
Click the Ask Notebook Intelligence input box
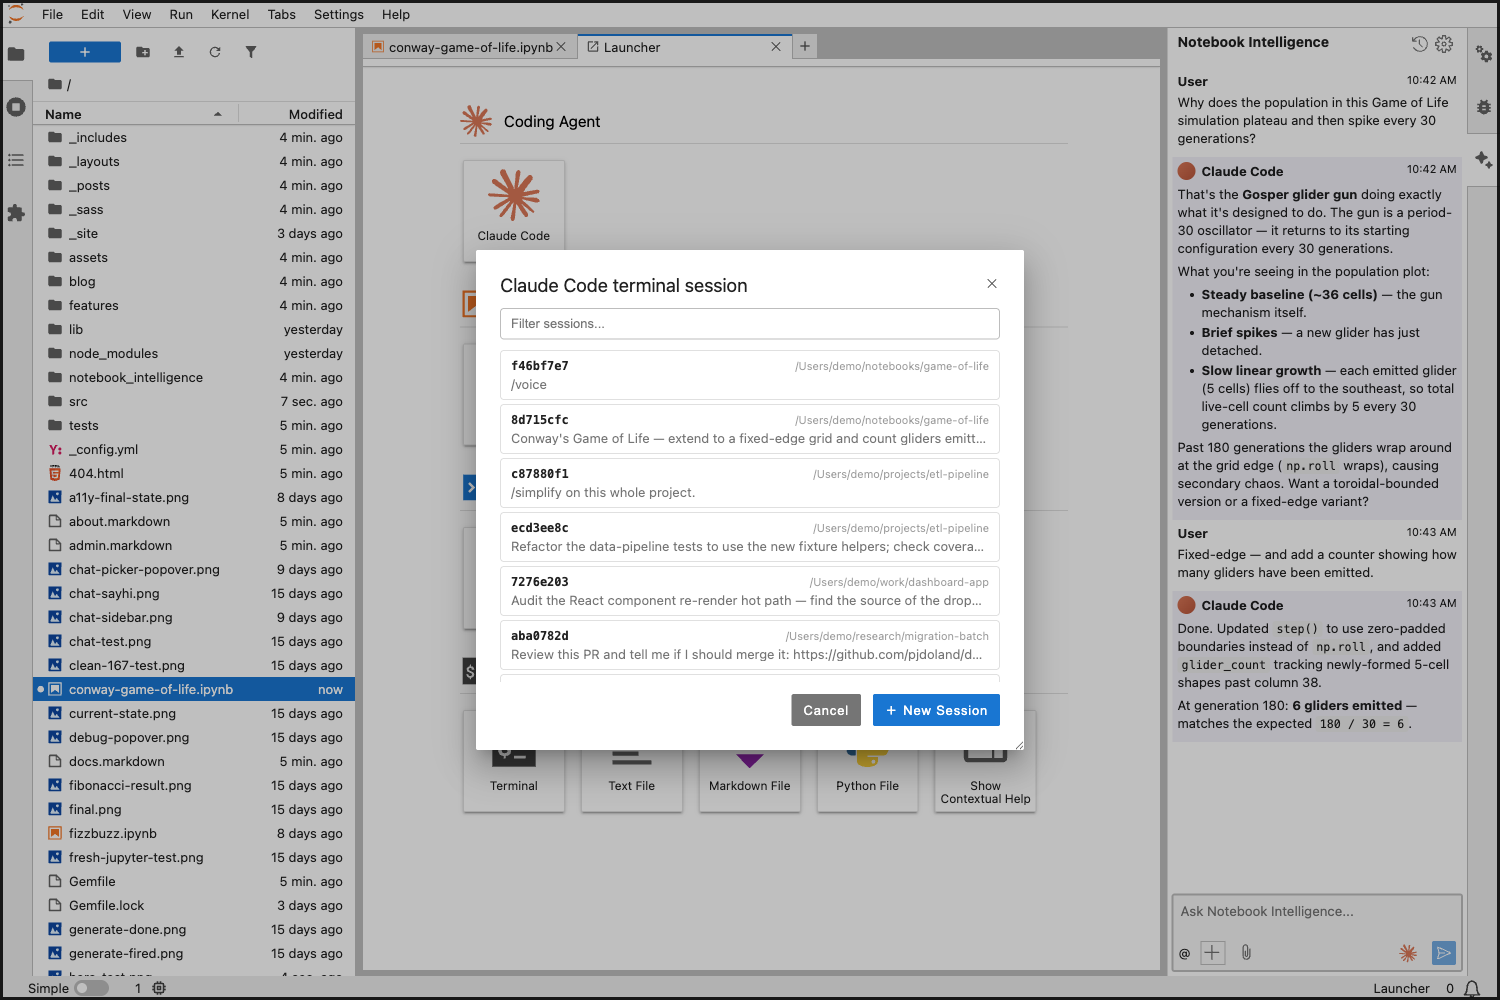click(1317, 912)
